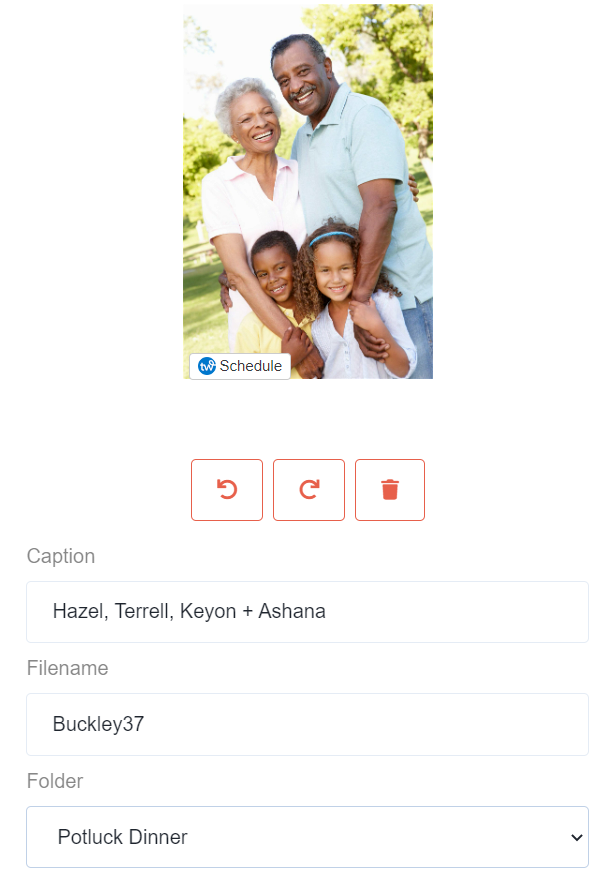Screen dimensions: 616x870
Task: Open the Folder dropdown menu
Action: 307,837
